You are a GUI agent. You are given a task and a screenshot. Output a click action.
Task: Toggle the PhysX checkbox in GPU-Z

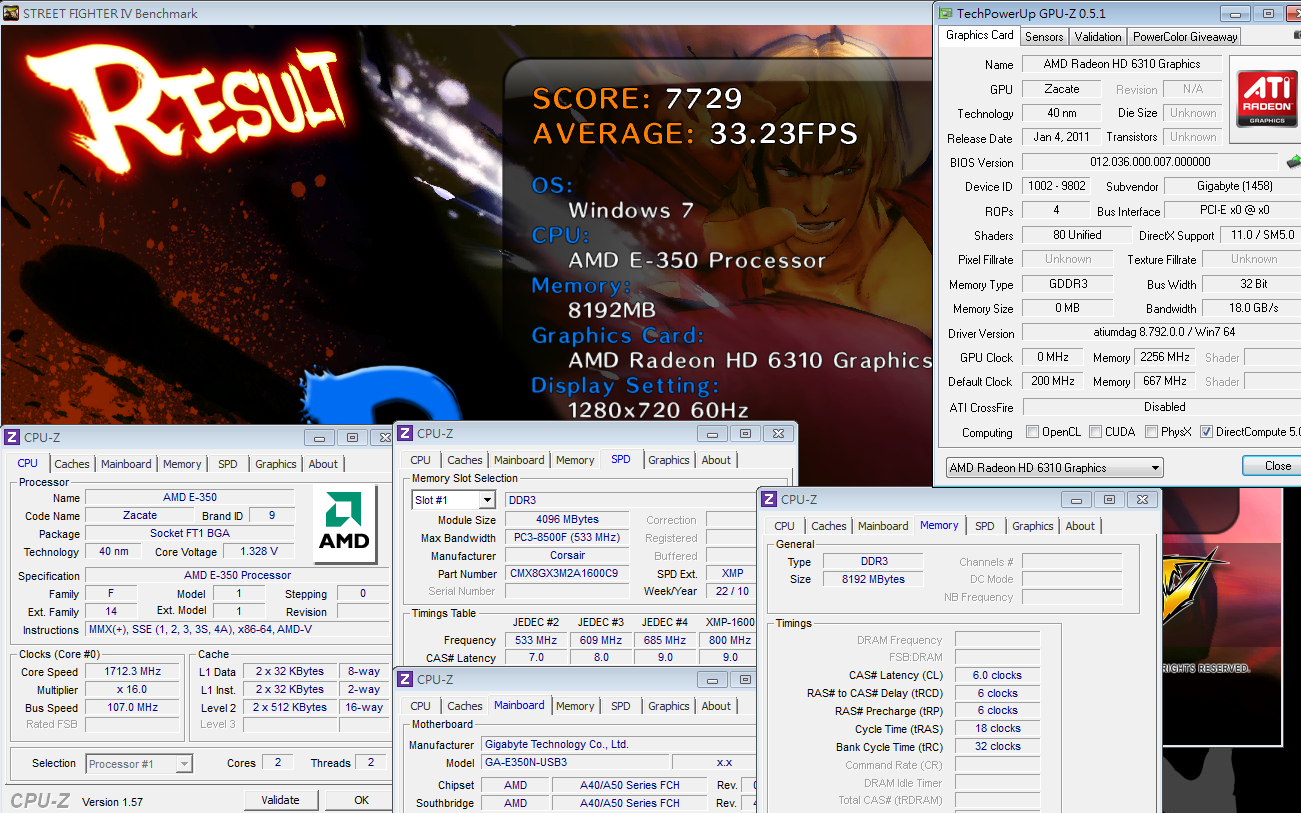tap(1151, 432)
